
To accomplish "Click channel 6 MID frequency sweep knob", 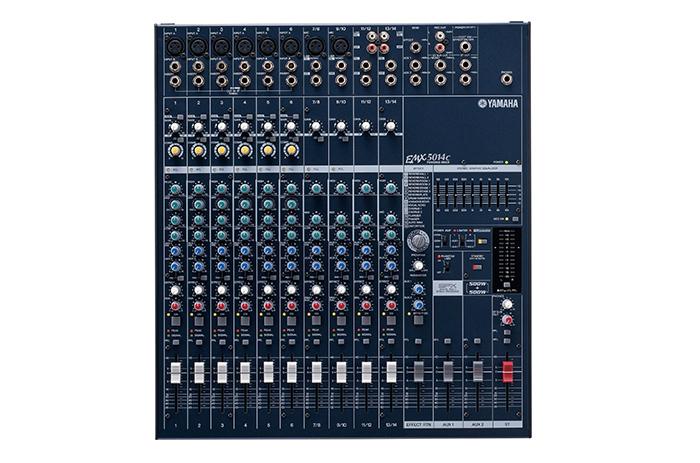I will pos(291,204).
